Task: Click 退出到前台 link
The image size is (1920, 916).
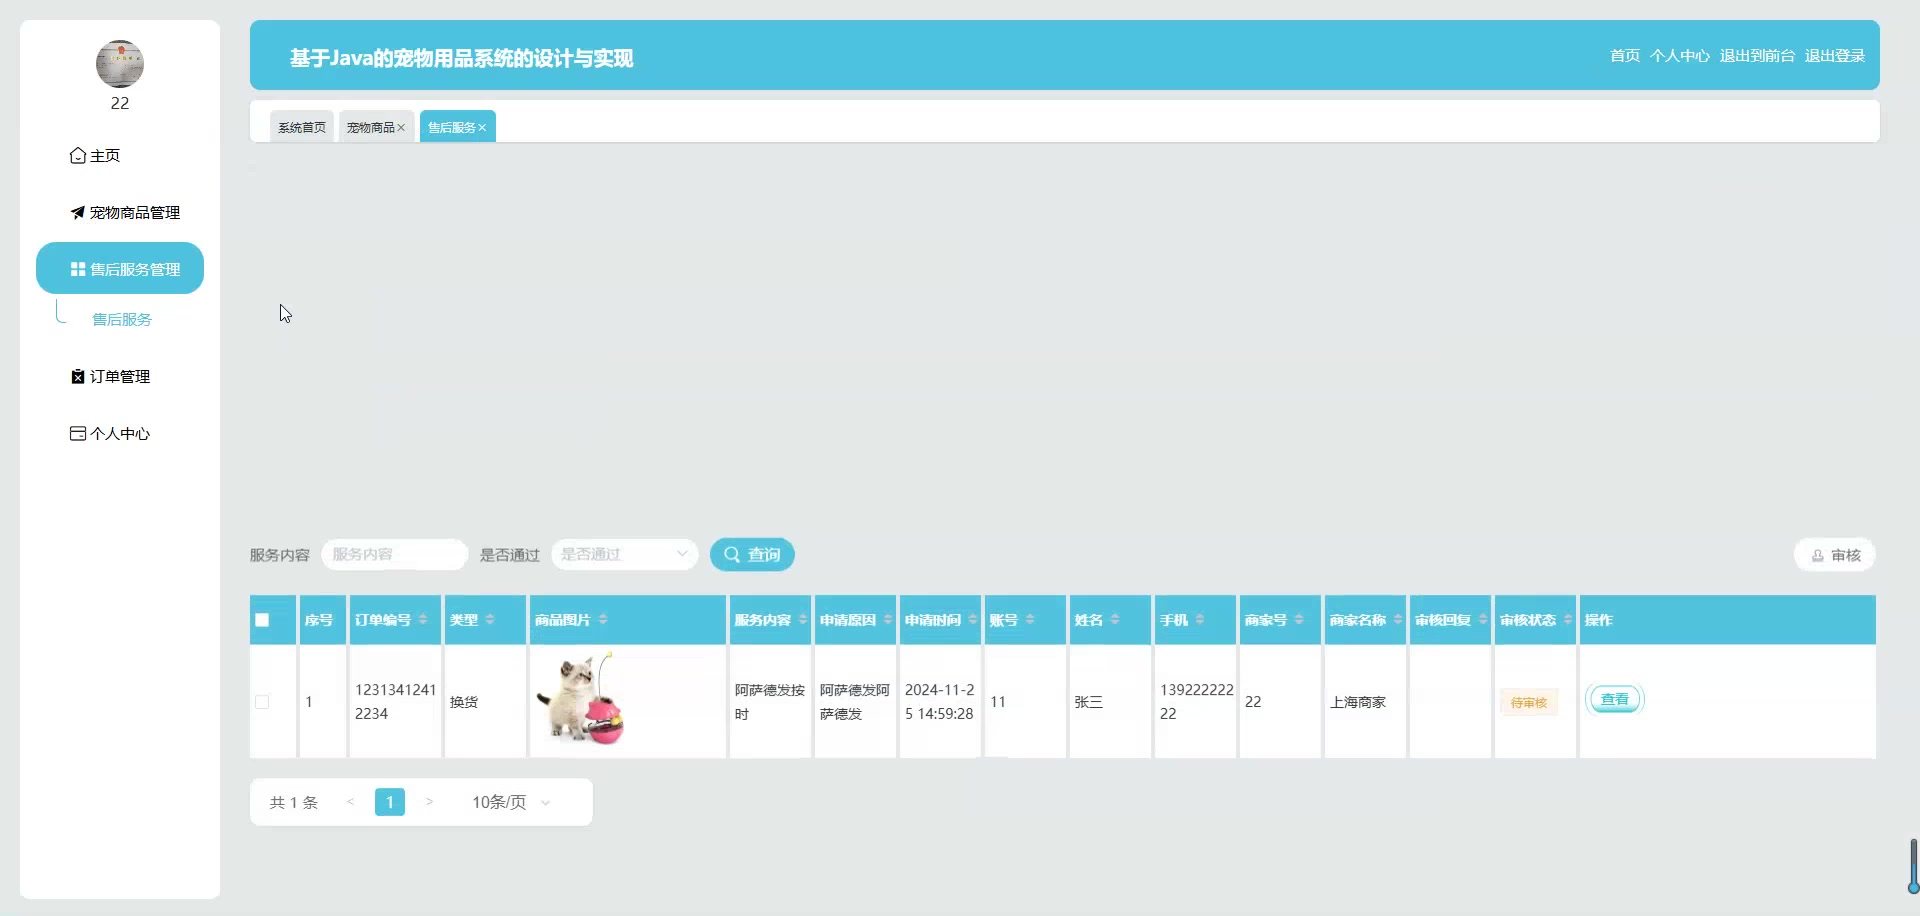Action: pos(1757,56)
